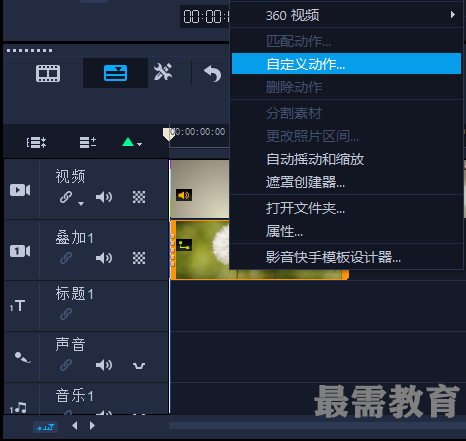Mute the 叠加1 overlay track

[x=104, y=258]
